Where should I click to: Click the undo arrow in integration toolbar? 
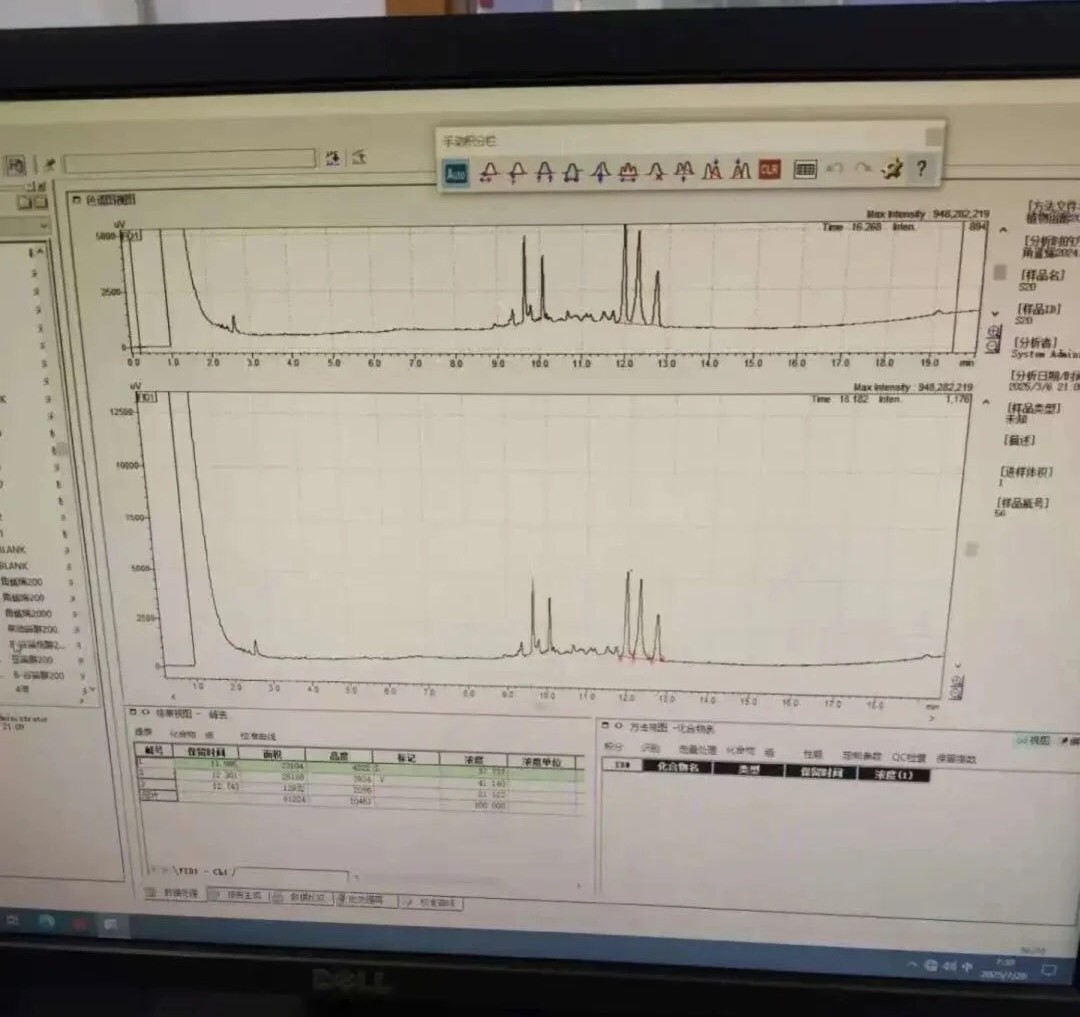coord(835,170)
